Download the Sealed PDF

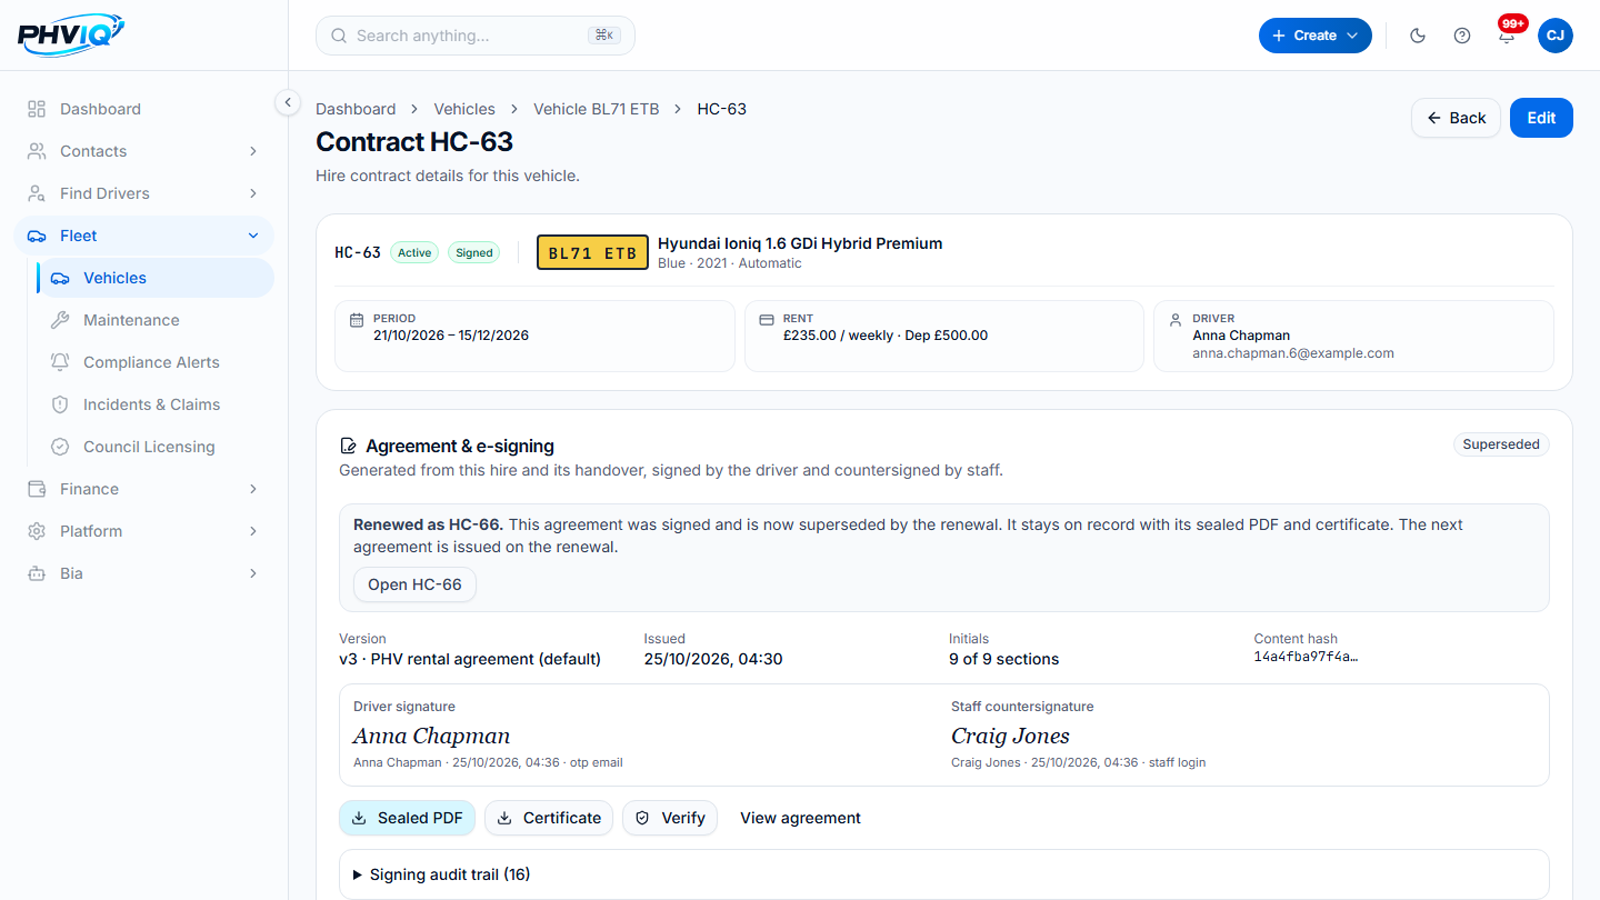click(407, 818)
